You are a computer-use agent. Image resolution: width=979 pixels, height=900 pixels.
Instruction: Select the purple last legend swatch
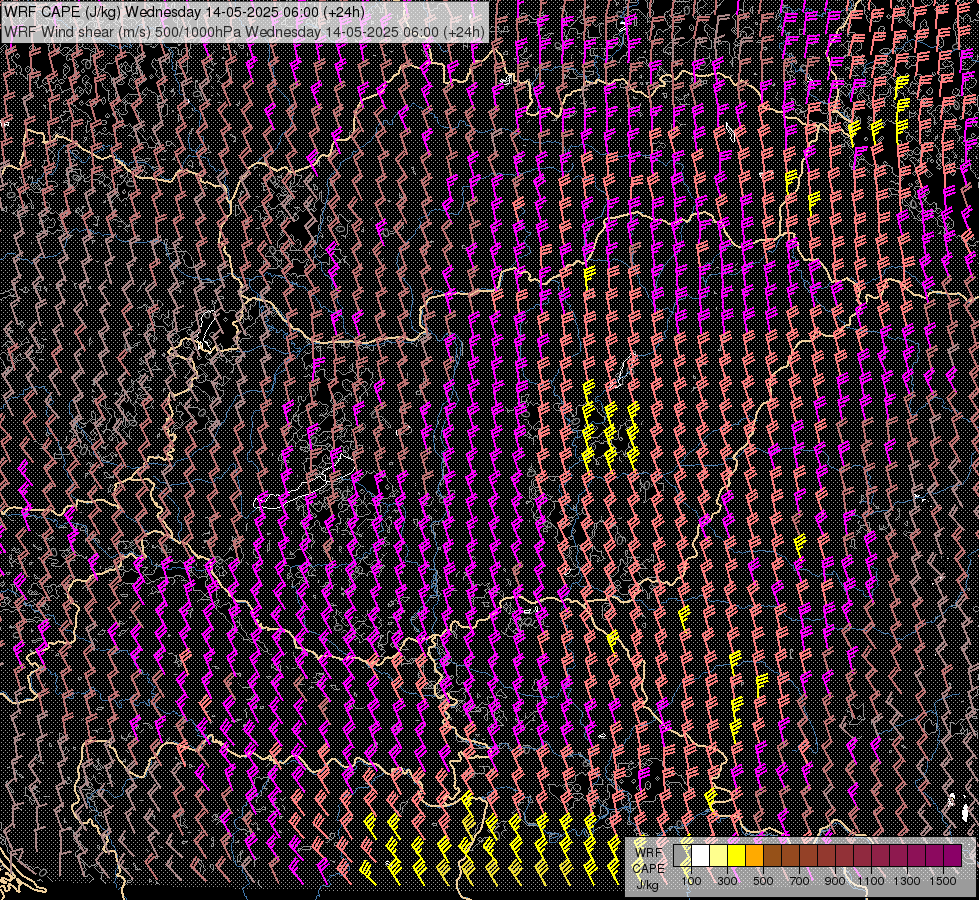(953, 855)
